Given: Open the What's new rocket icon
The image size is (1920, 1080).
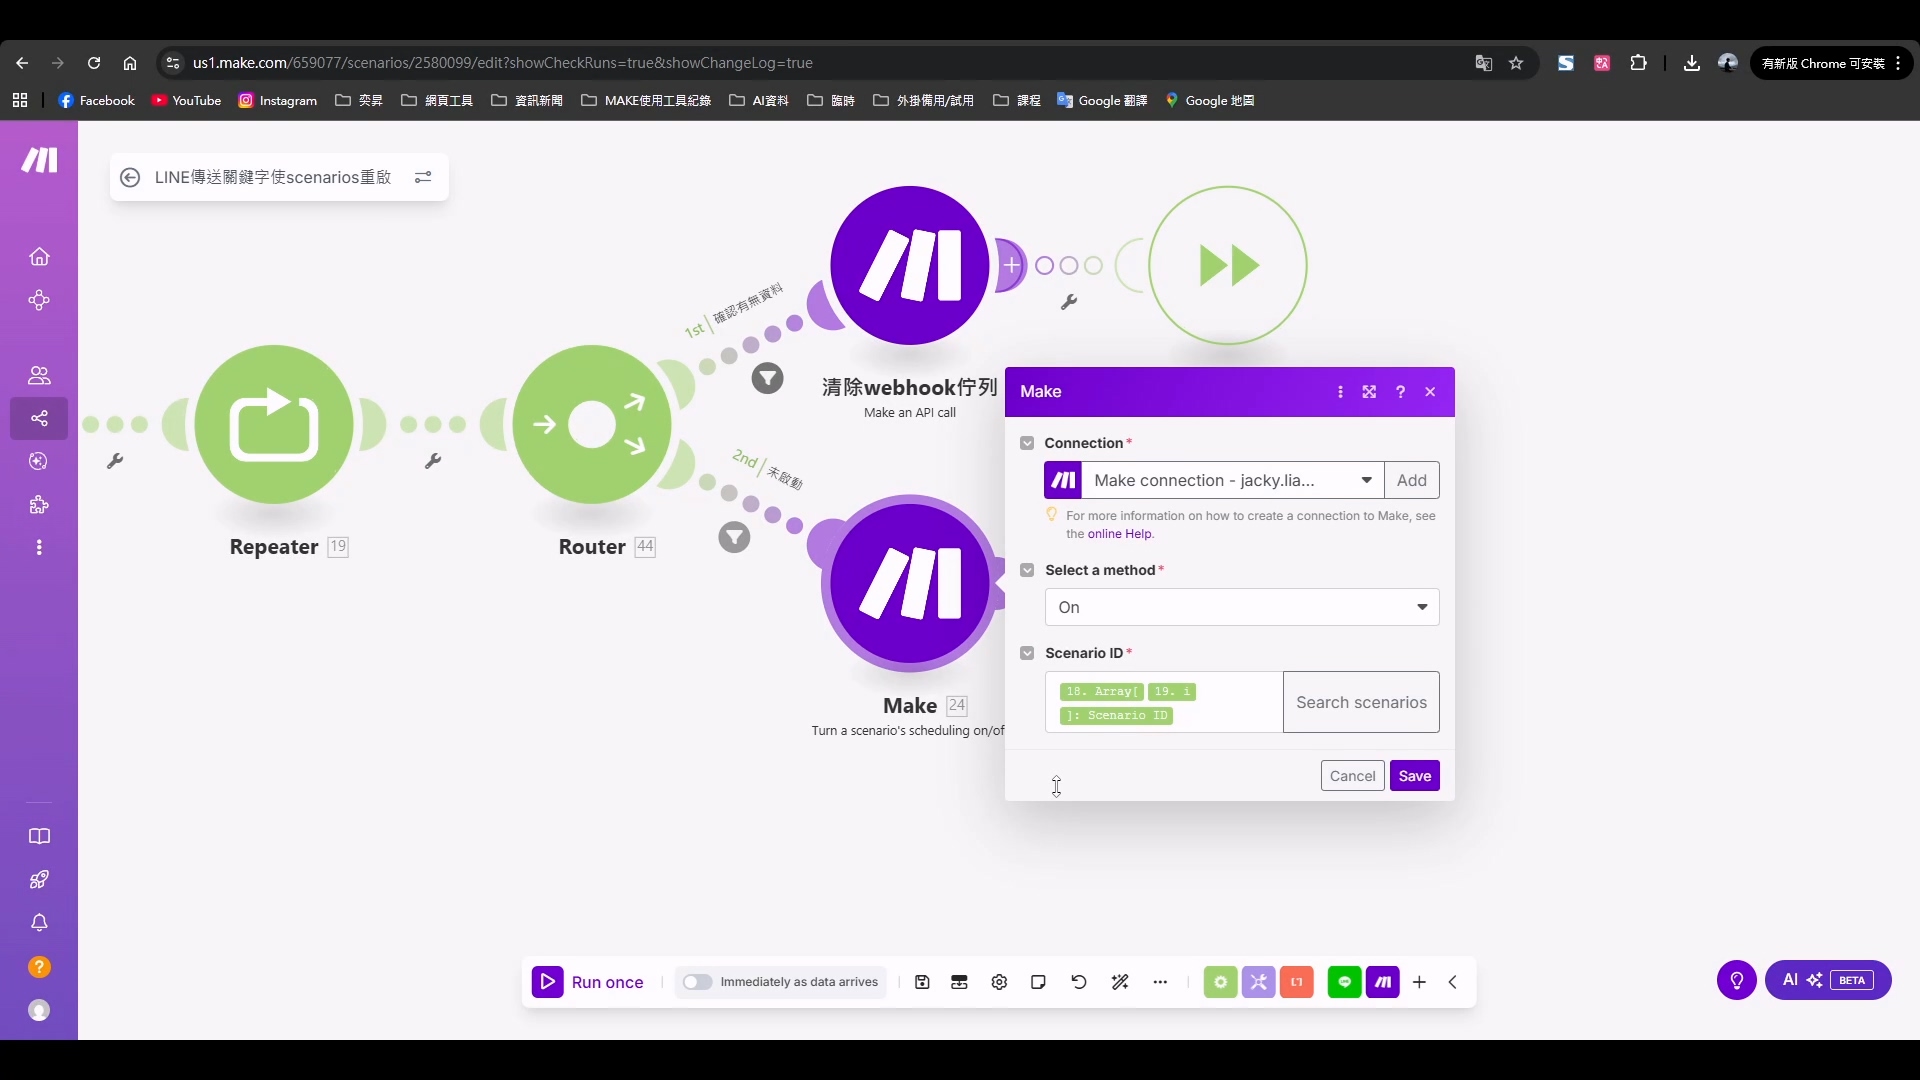Looking at the screenshot, I should [39, 880].
